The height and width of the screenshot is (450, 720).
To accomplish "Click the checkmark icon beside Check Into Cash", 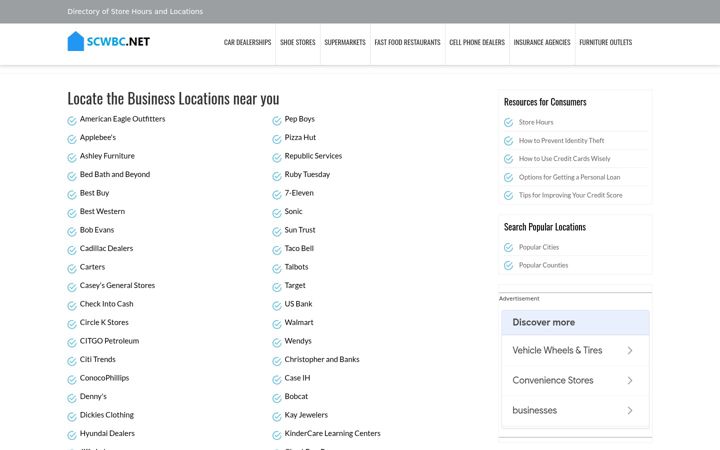I will (72, 306).
